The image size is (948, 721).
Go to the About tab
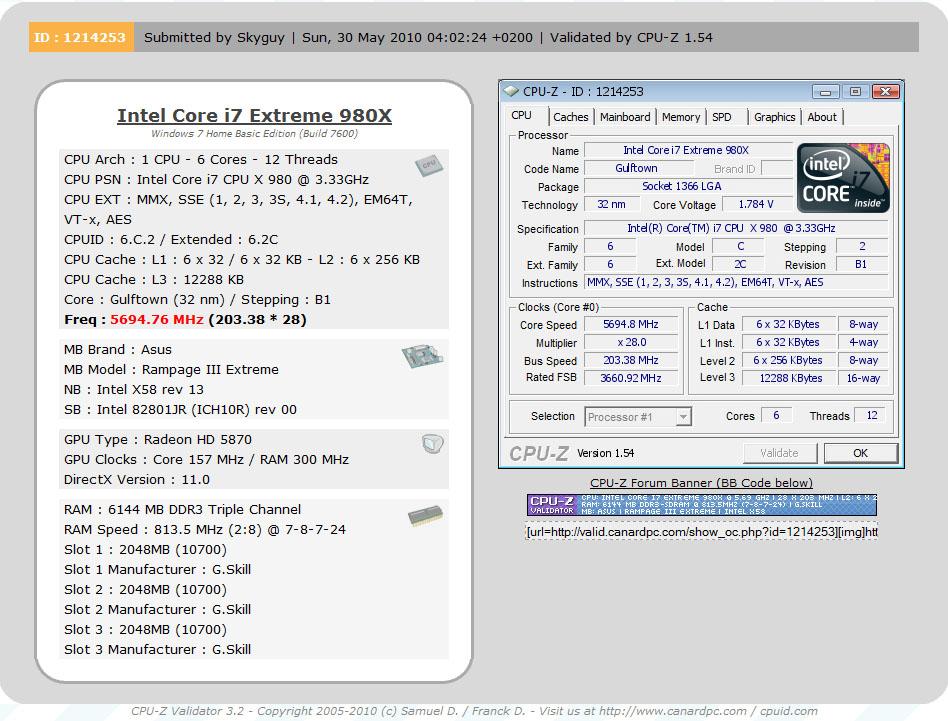822,117
